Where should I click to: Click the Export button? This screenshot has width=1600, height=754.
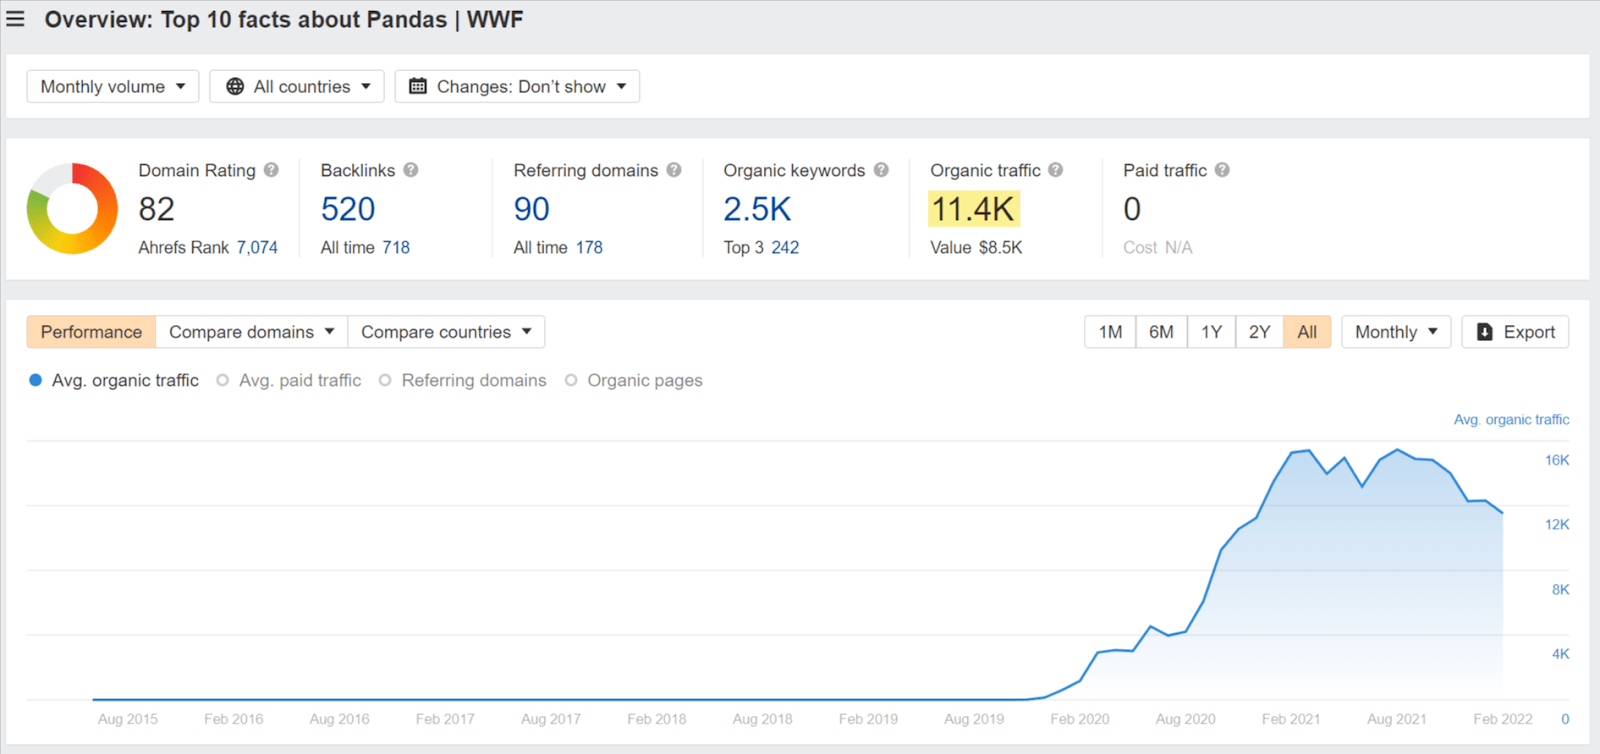1515,332
